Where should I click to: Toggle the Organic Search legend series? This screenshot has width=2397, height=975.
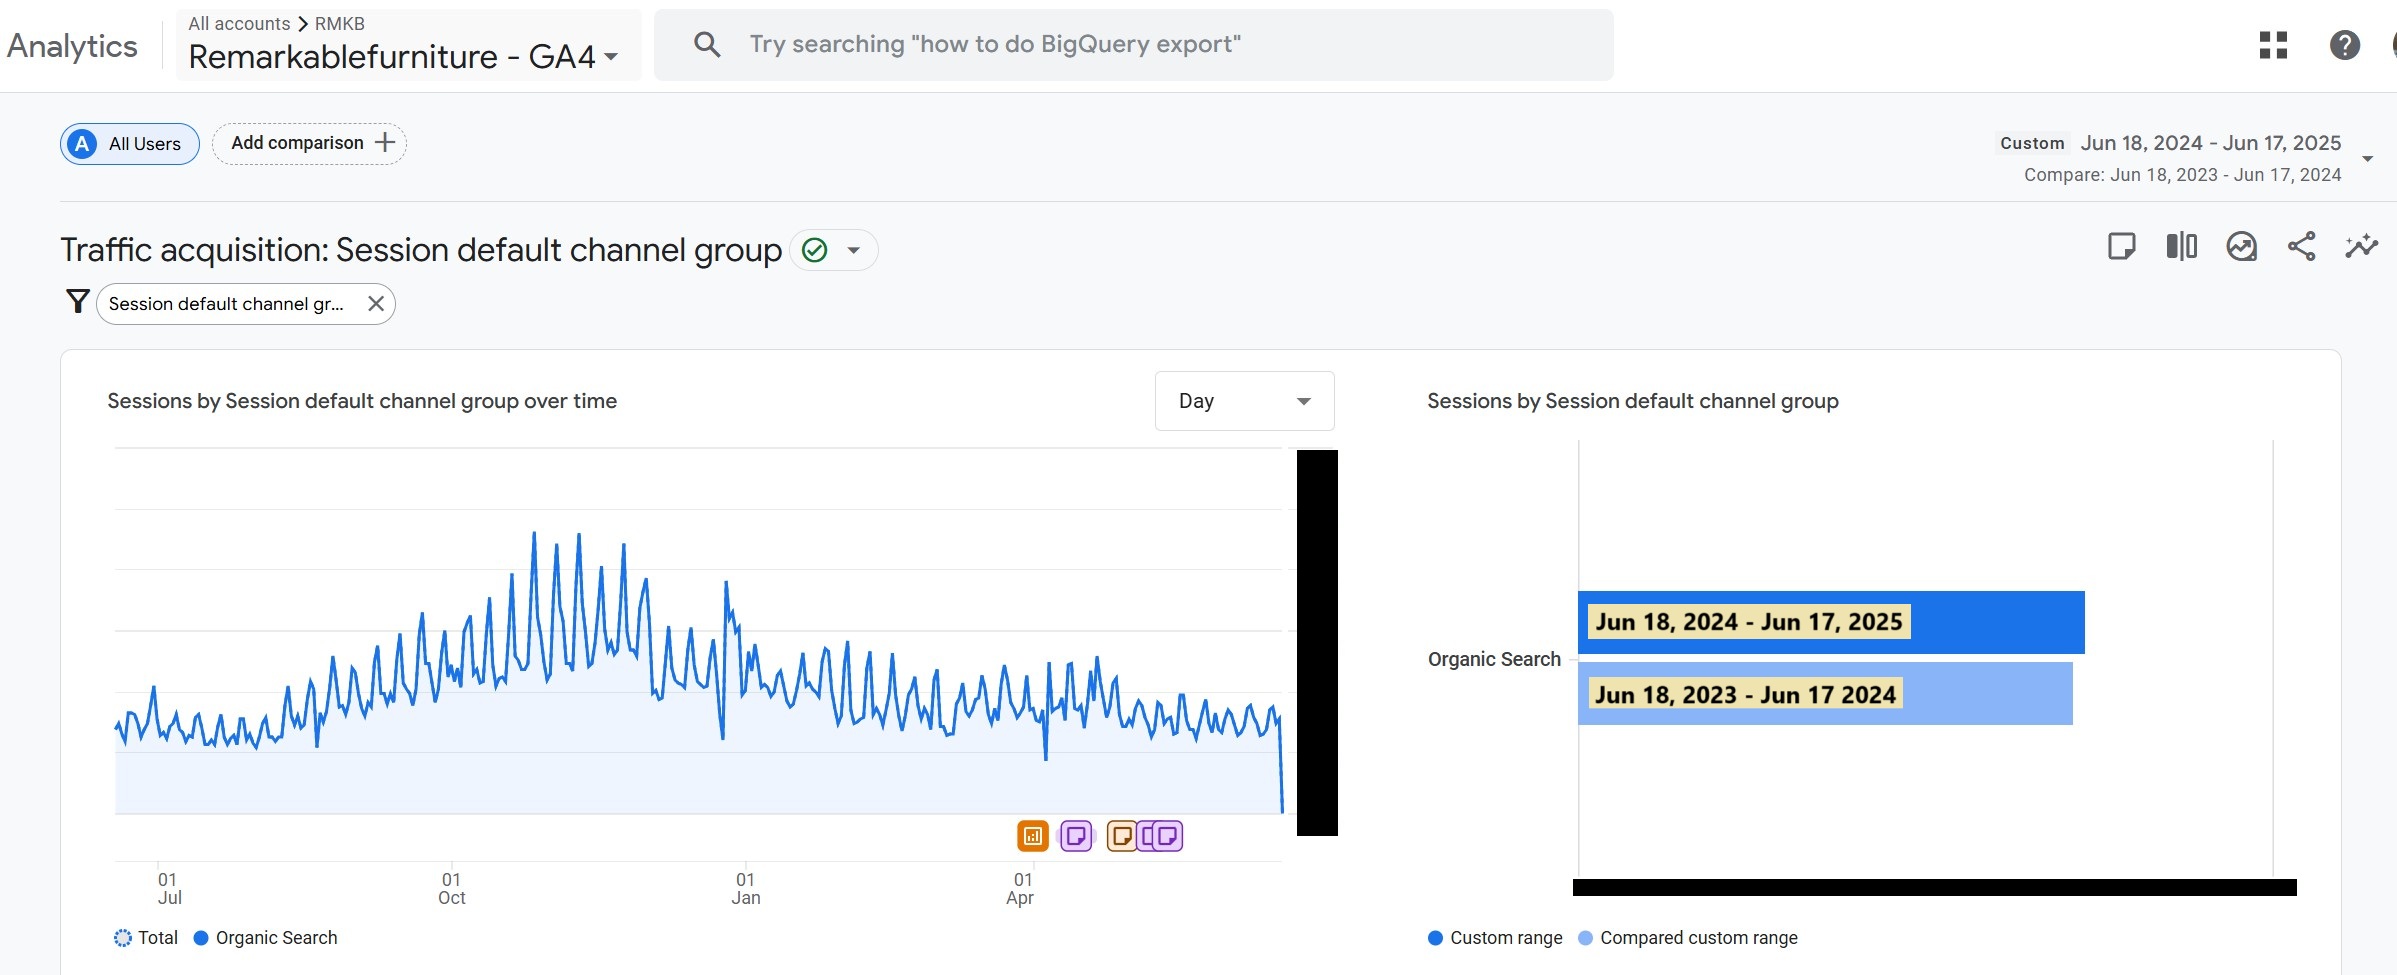(x=266, y=938)
